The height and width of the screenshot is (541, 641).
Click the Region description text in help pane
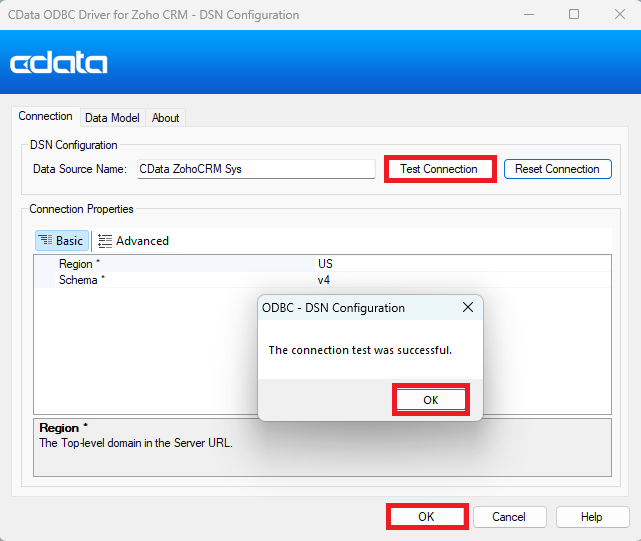point(136,443)
